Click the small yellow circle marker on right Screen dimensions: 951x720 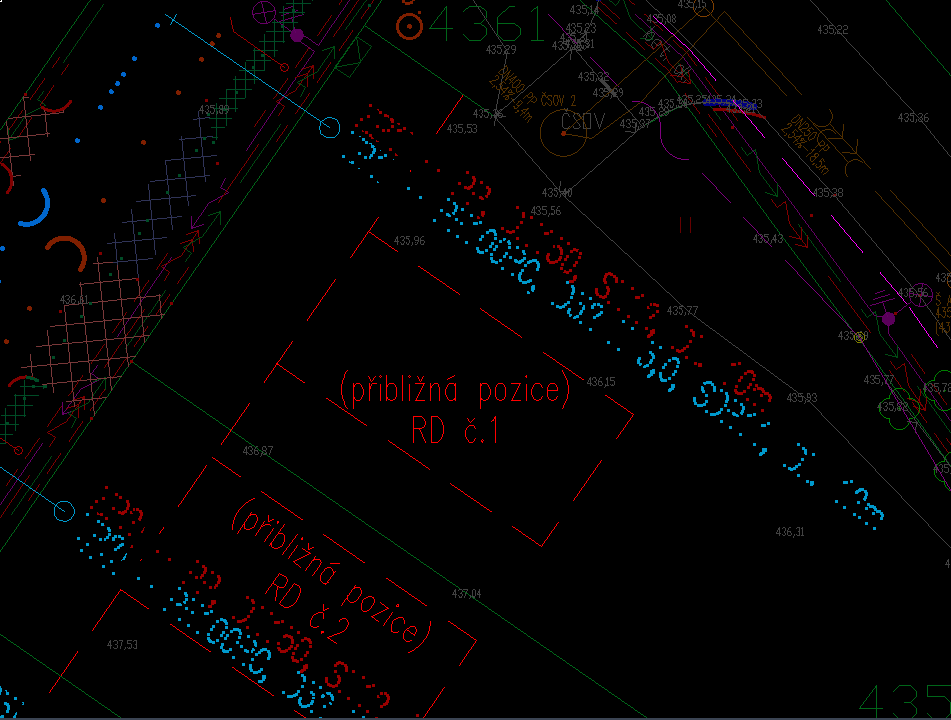(859, 337)
